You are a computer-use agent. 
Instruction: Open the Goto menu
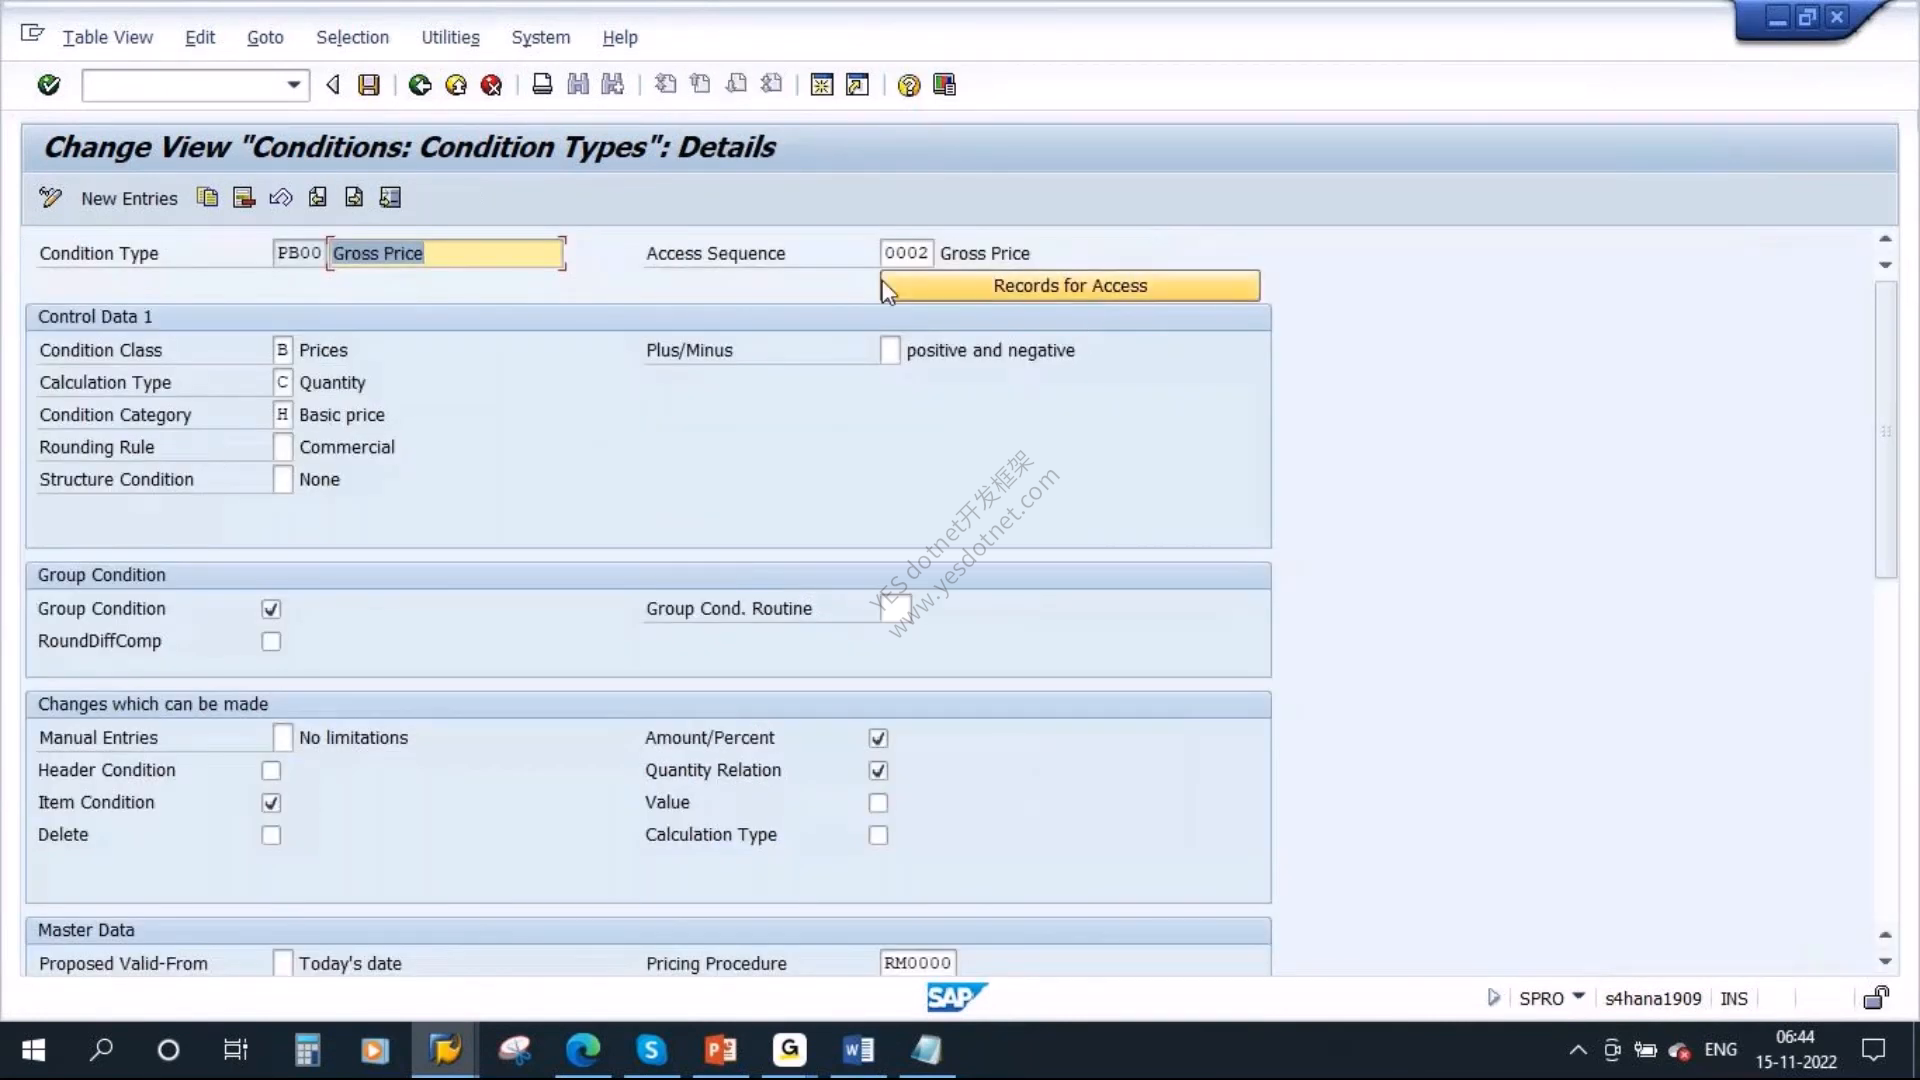pyautogui.click(x=265, y=37)
